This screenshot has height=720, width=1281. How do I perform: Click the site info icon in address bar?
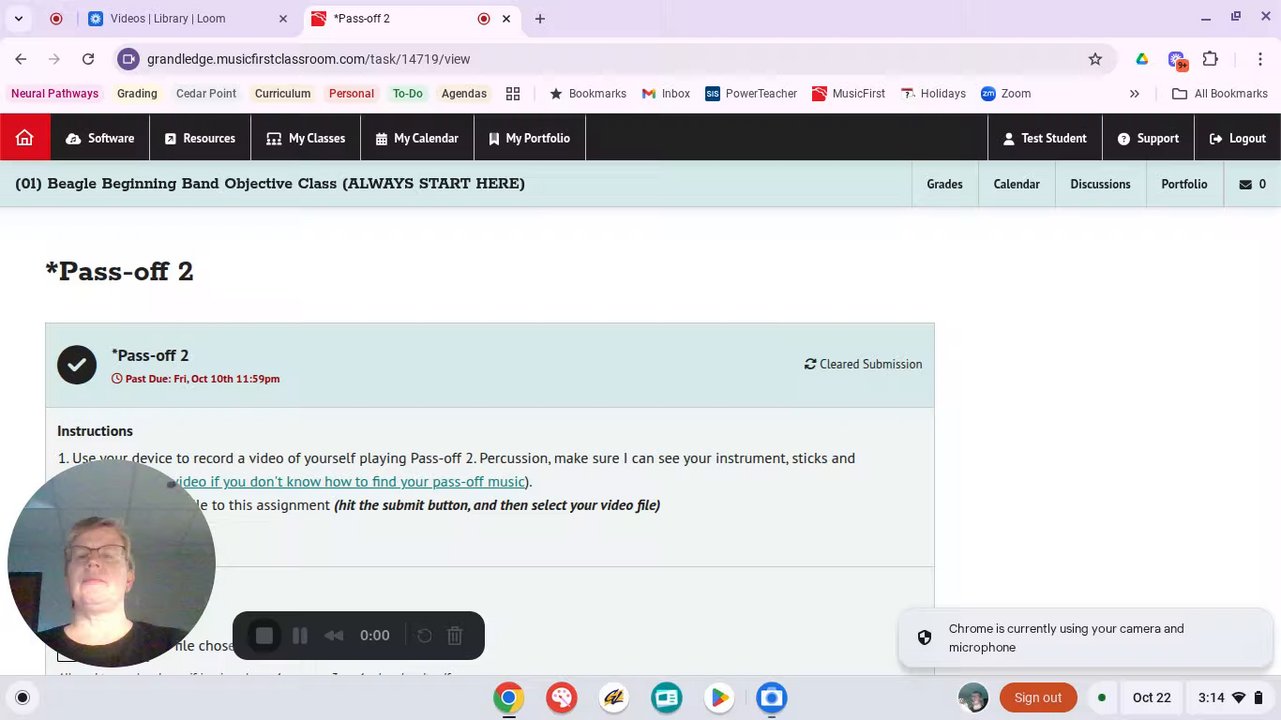pos(128,59)
